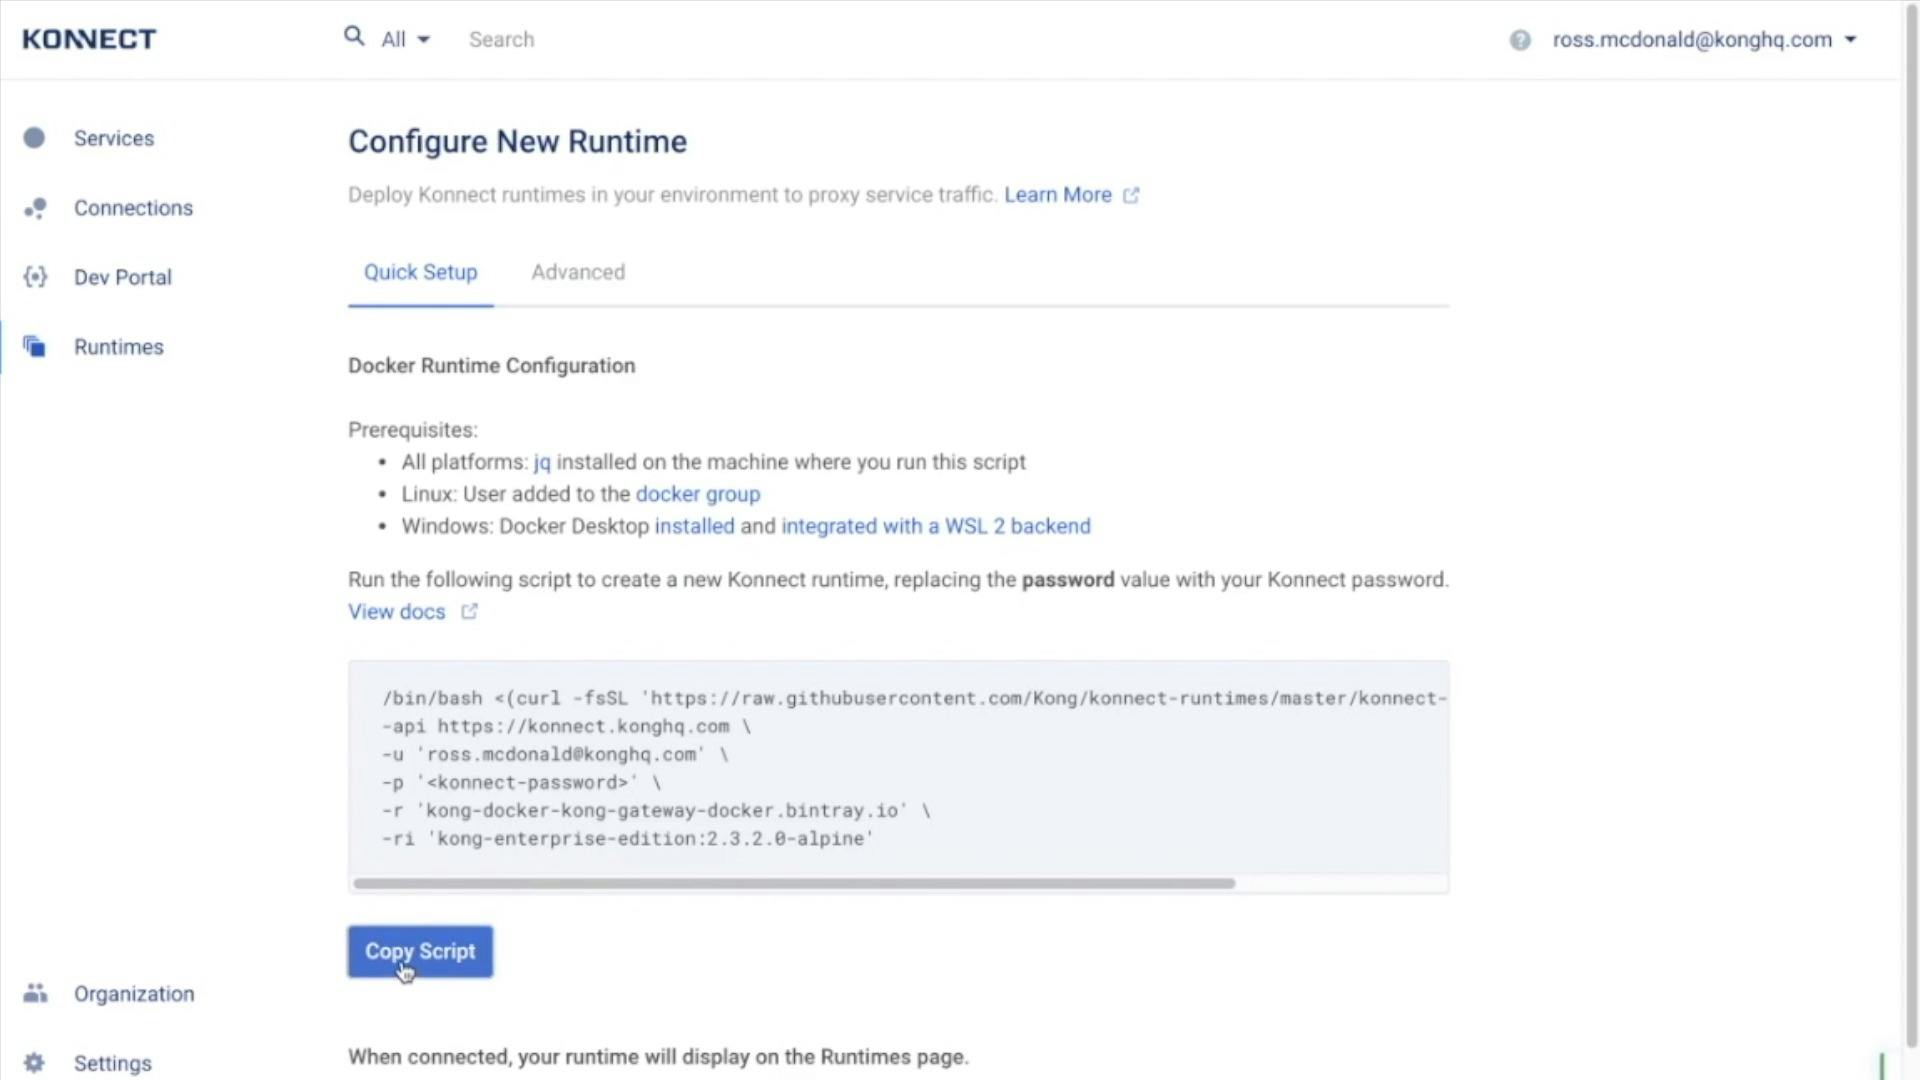Select the Quick Setup tab
The width and height of the screenshot is (1920, 1080).
[420, 272]
